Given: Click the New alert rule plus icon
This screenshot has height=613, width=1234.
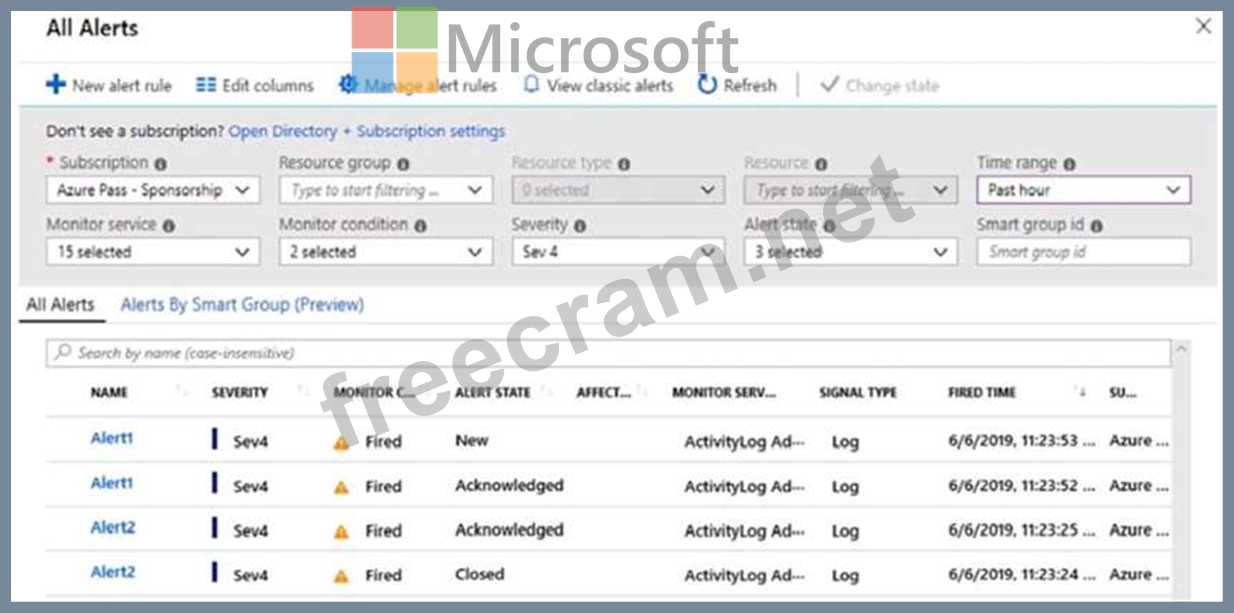Looking at the screenshot, I should (x=56, y=85).
